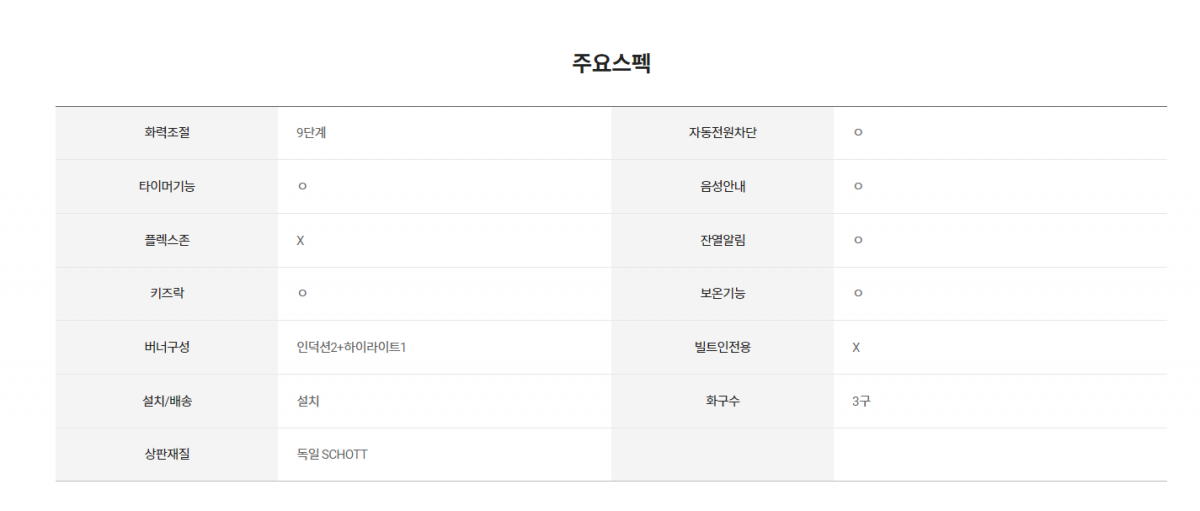This screenshot has height=511, width=1200.
Task: Click the 설치/배송 label
Action: pos(167,401)
